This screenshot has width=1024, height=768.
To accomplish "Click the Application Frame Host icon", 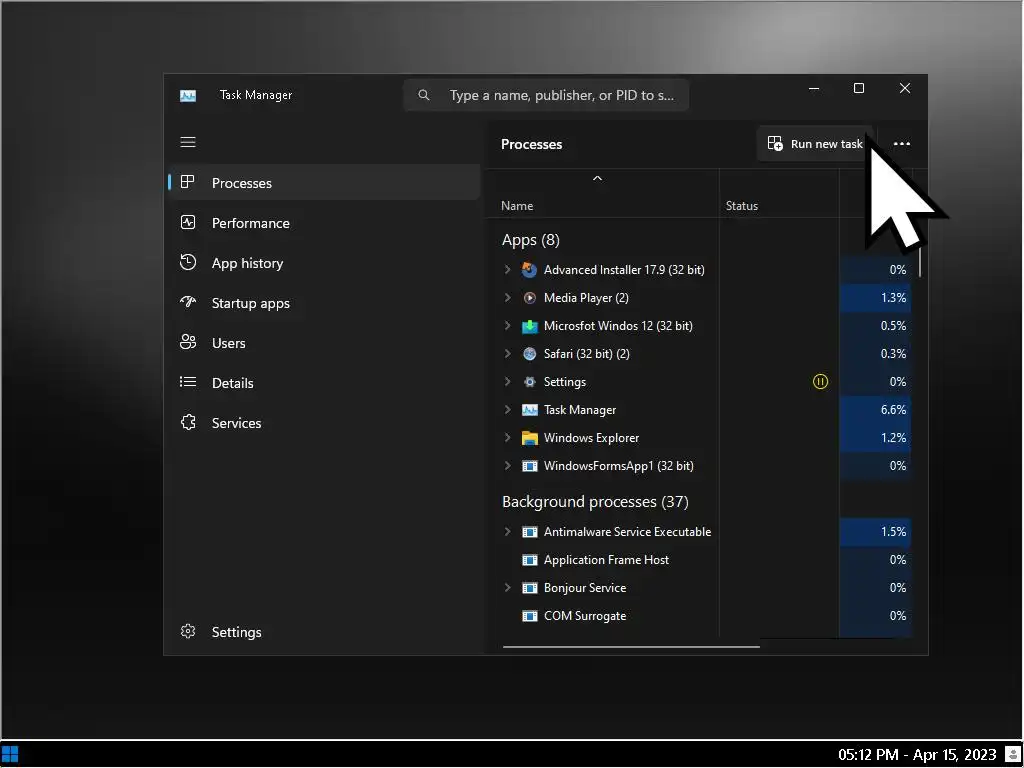I will (530, 560).
